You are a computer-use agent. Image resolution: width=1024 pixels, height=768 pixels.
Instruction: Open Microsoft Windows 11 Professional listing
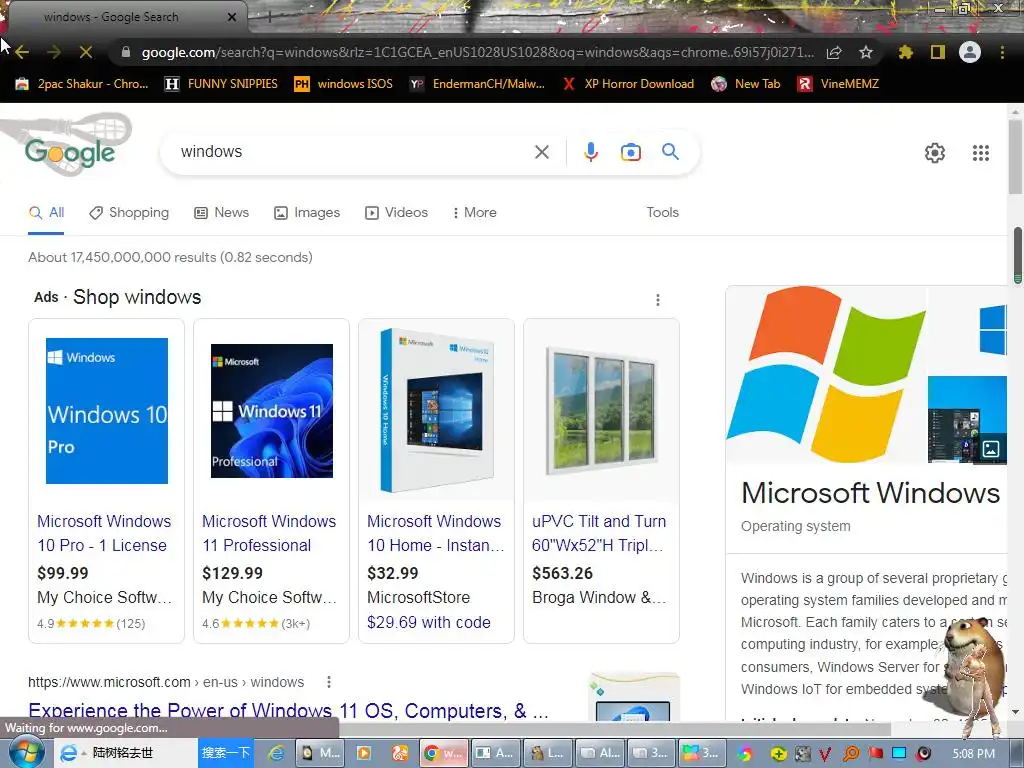pyautogui.click(x=269, y=533)
